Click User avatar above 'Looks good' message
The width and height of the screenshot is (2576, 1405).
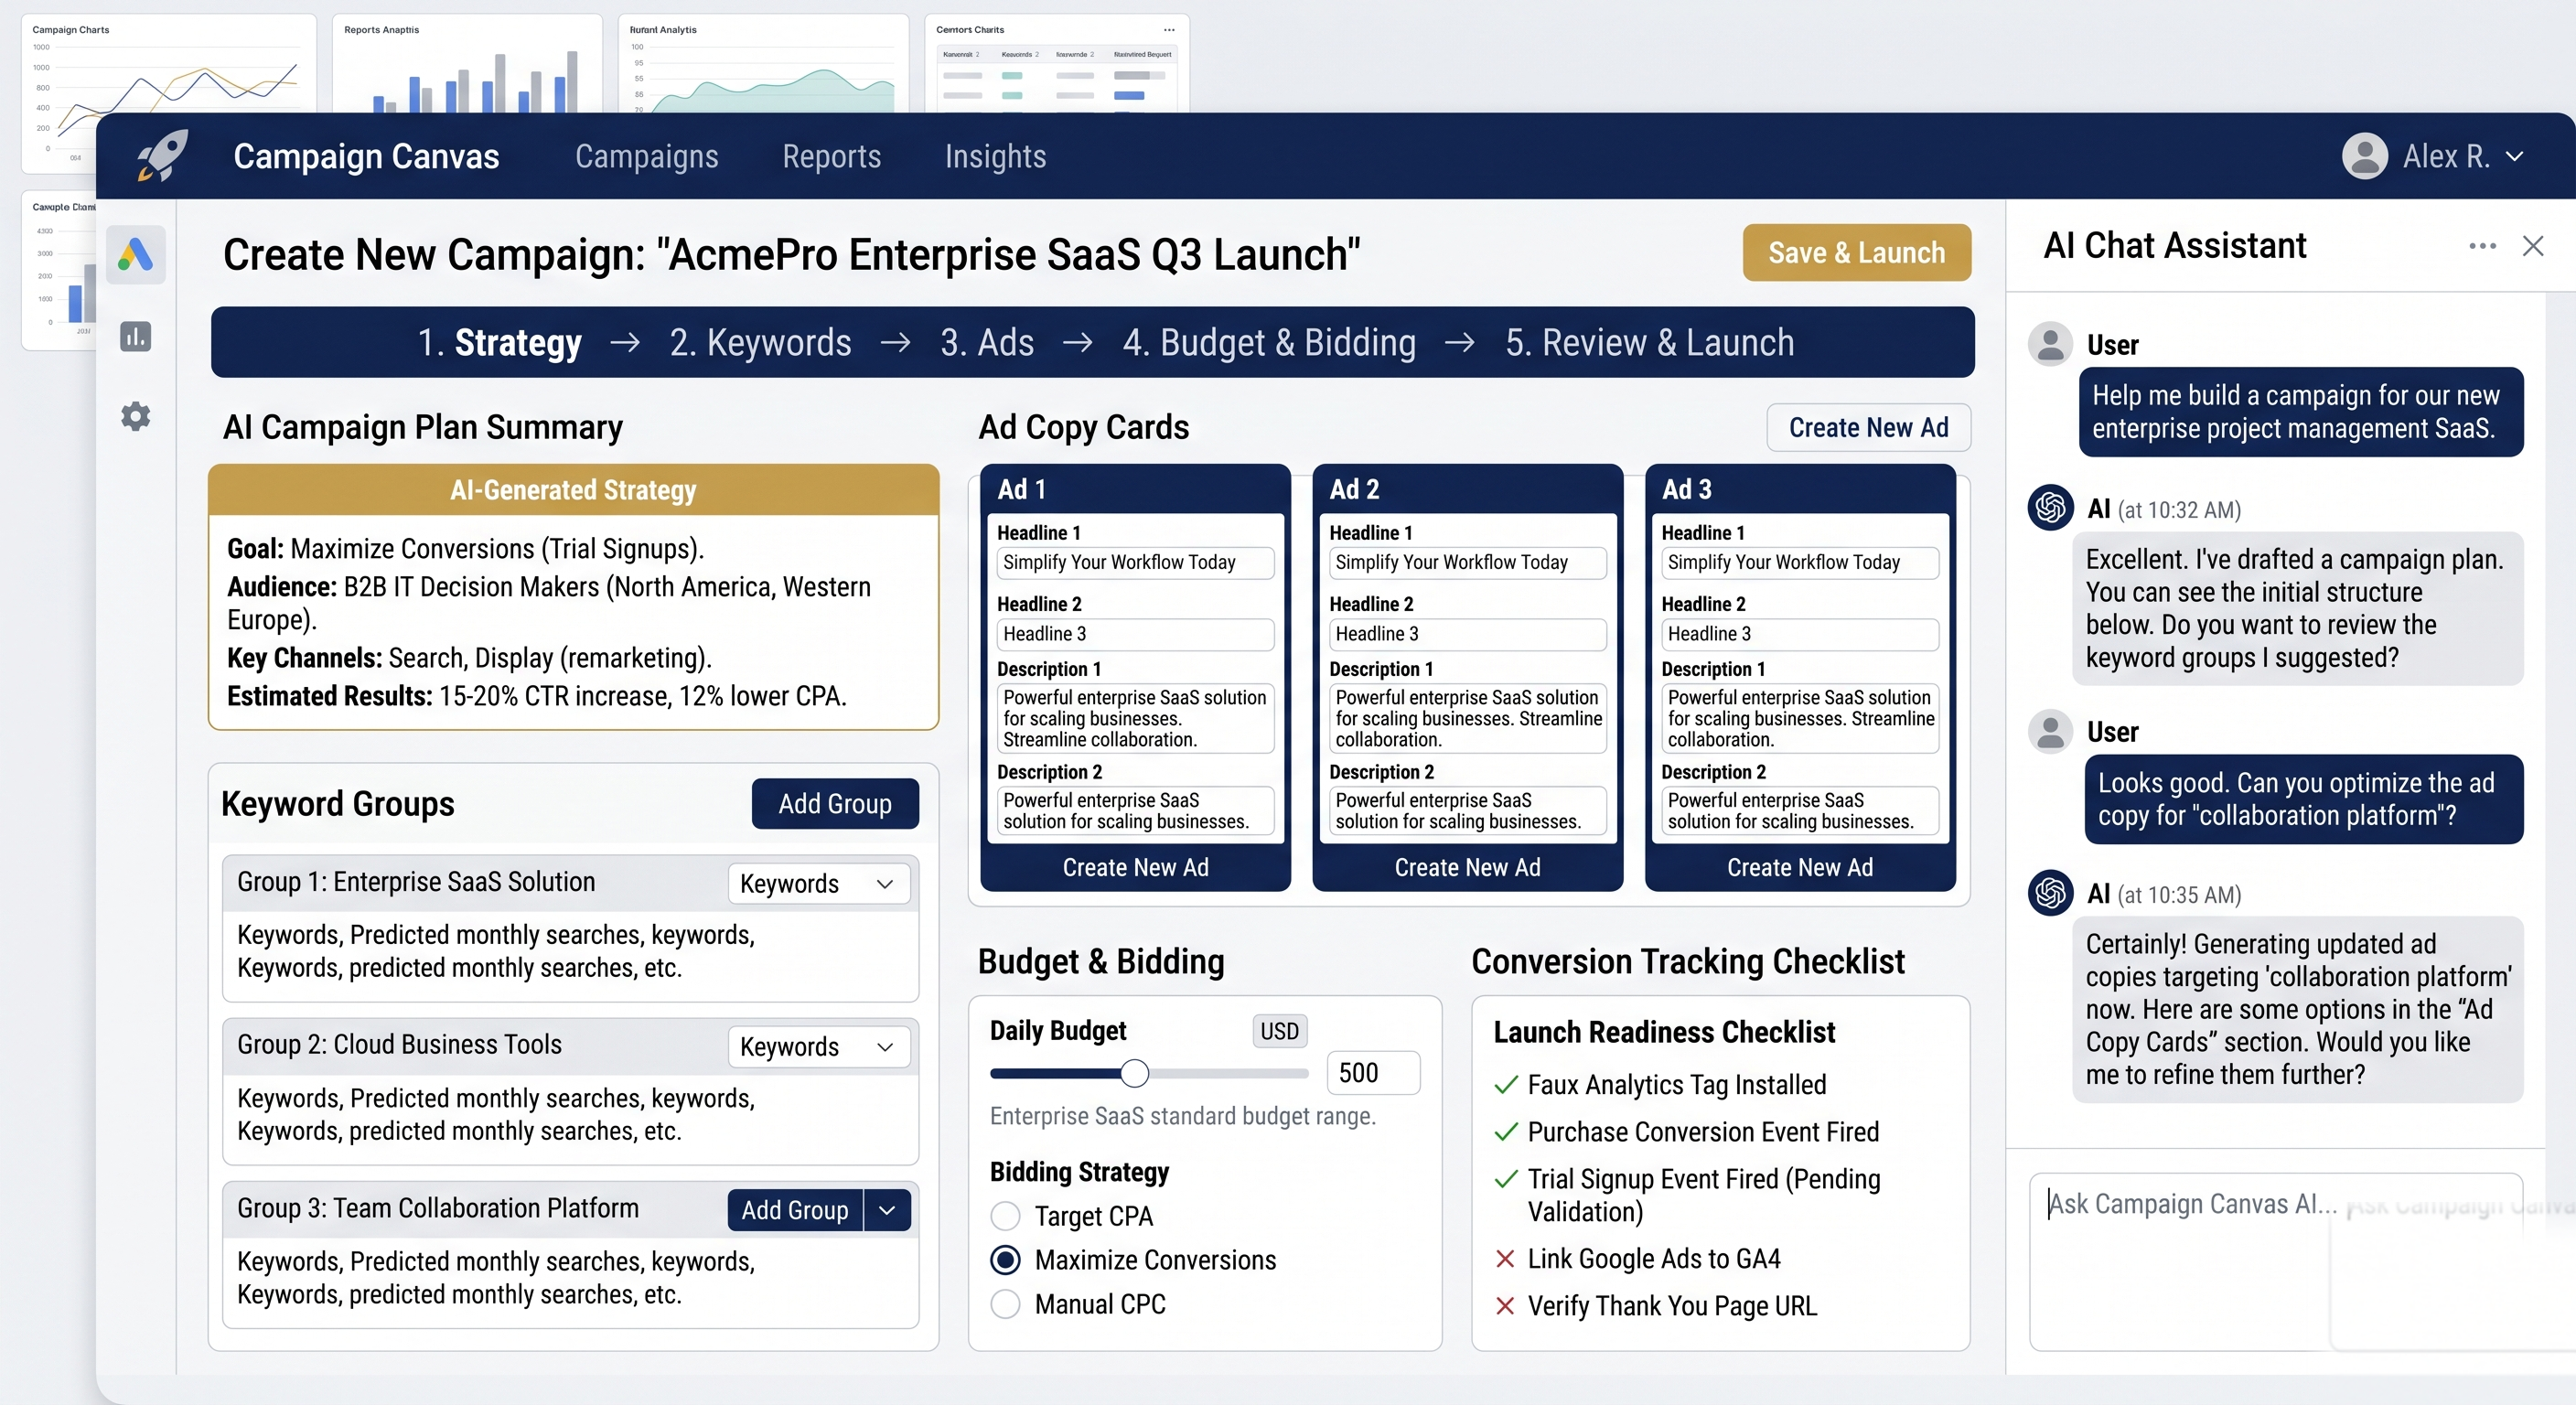click(x=2050, y=731)
